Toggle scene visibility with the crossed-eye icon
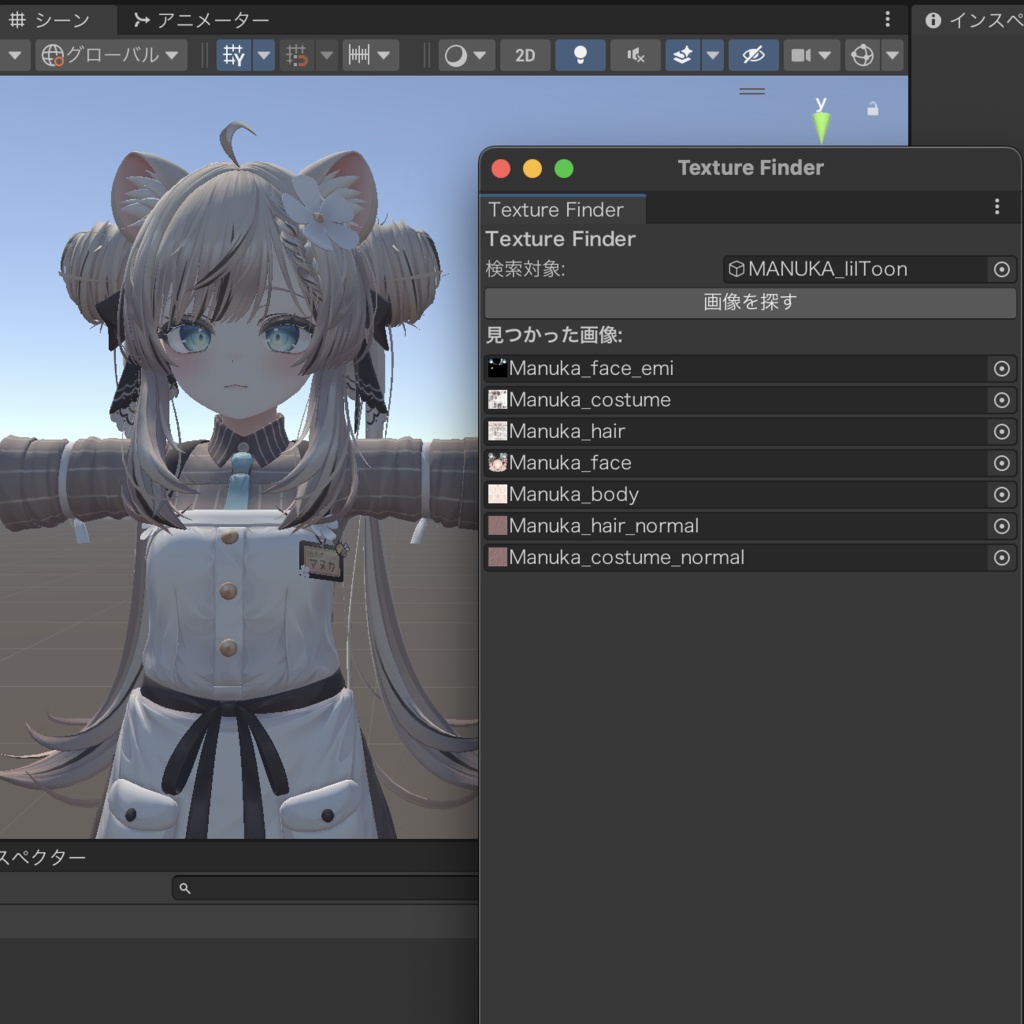The width and height of the screenshot is (1024, 1024). coord(753,55)
